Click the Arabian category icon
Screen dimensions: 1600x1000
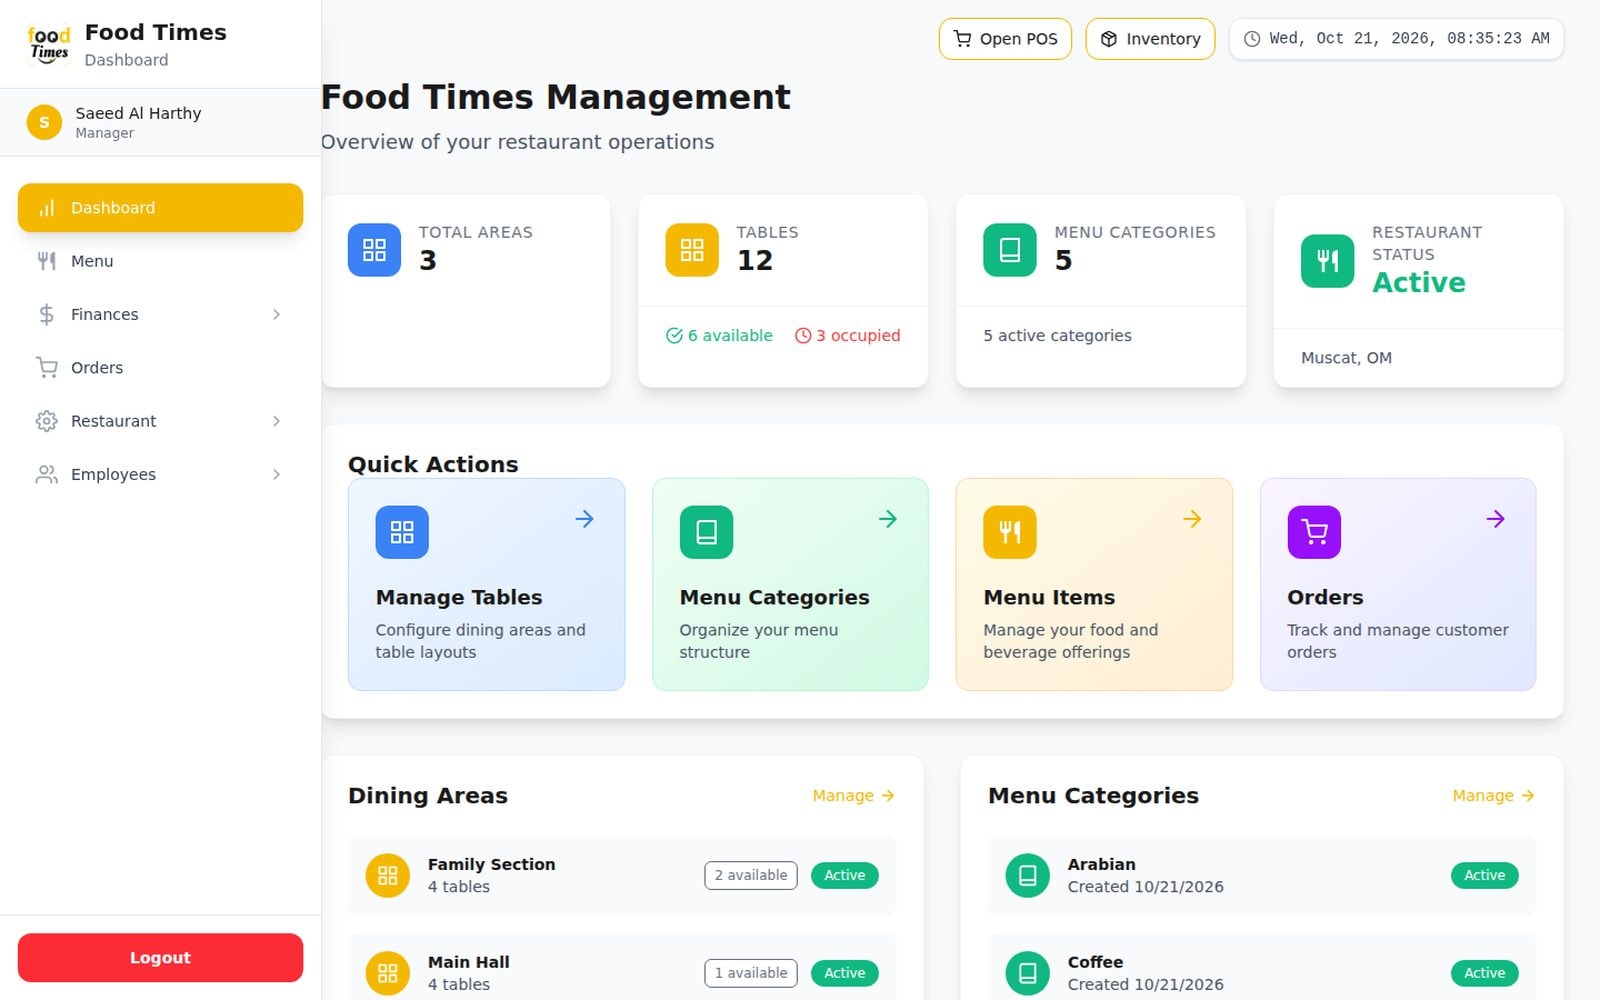1028,876
